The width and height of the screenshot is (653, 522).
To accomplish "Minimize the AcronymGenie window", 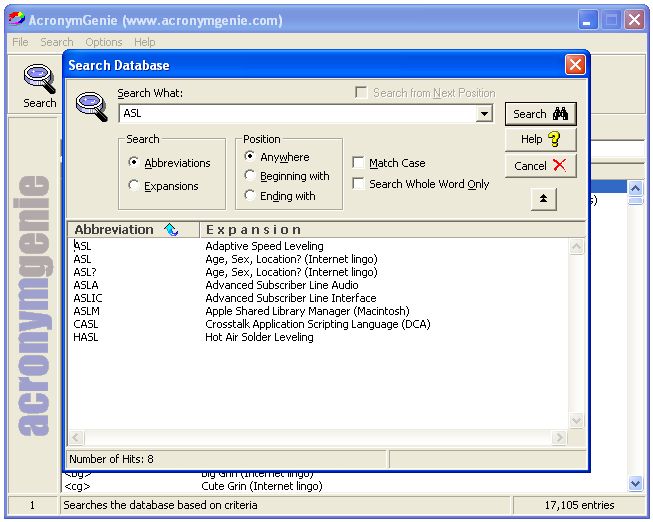I will pyautogui.click(x=588, y=20).
